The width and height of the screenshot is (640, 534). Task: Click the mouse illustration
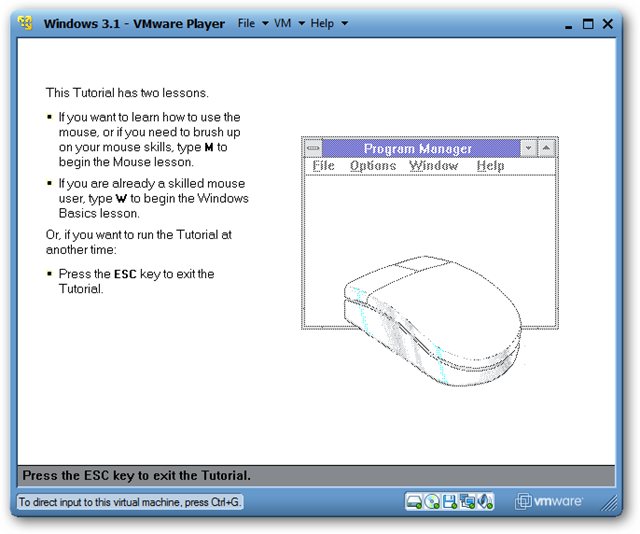433,321
